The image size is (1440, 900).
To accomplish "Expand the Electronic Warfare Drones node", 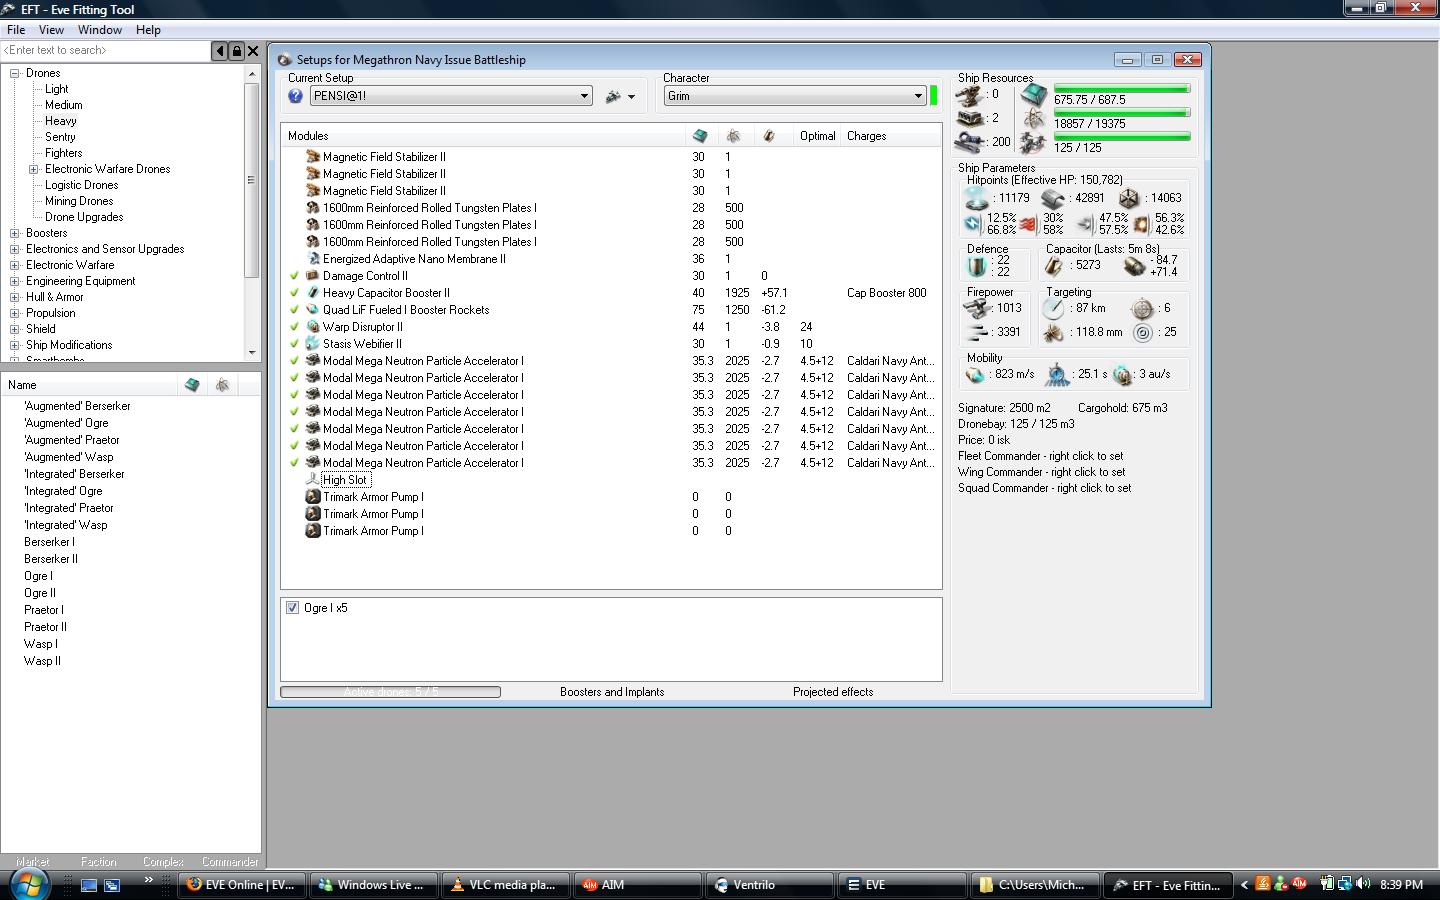I will tap(34, 169).
